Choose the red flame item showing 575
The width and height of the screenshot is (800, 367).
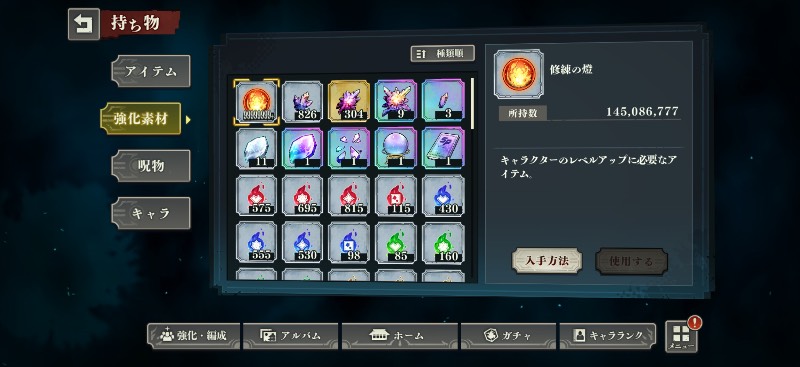(257, 195)
